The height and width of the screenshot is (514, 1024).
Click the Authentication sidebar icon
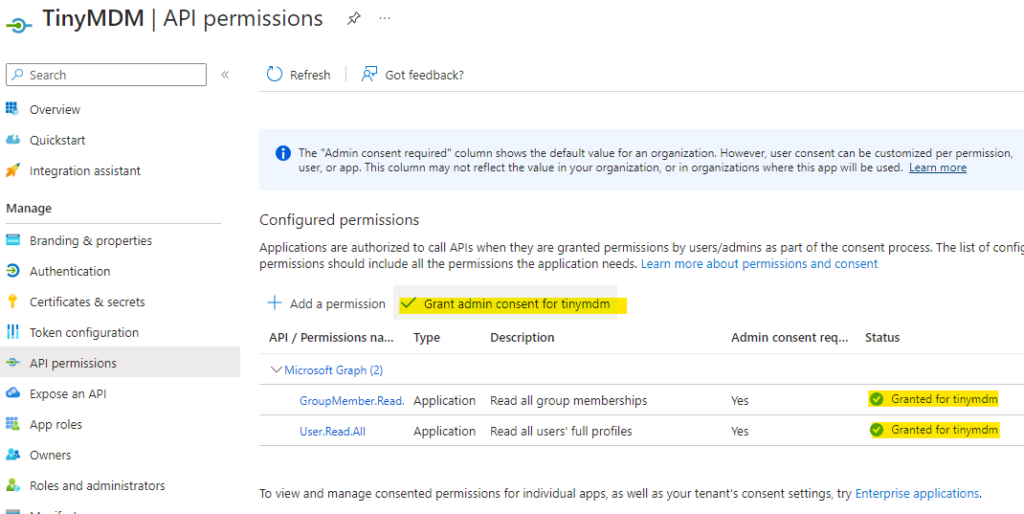coord(12,270)
